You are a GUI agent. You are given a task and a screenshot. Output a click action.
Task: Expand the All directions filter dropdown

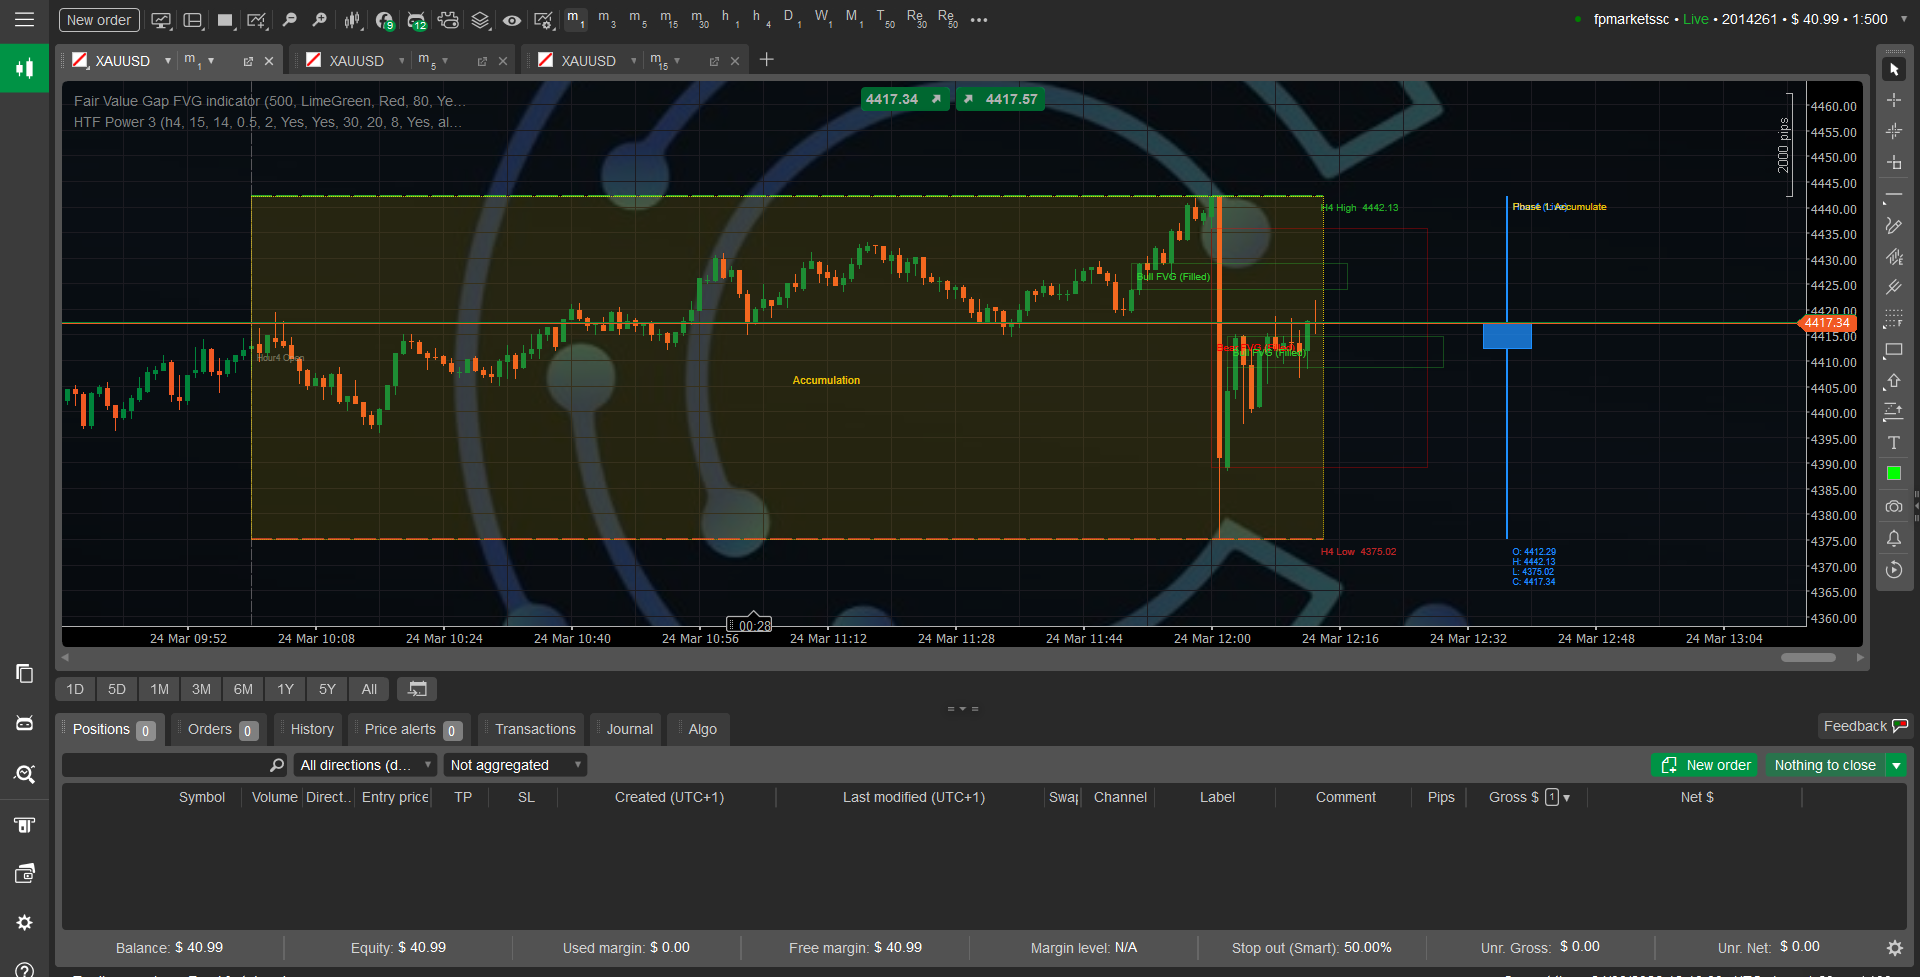tap(365, 765)
